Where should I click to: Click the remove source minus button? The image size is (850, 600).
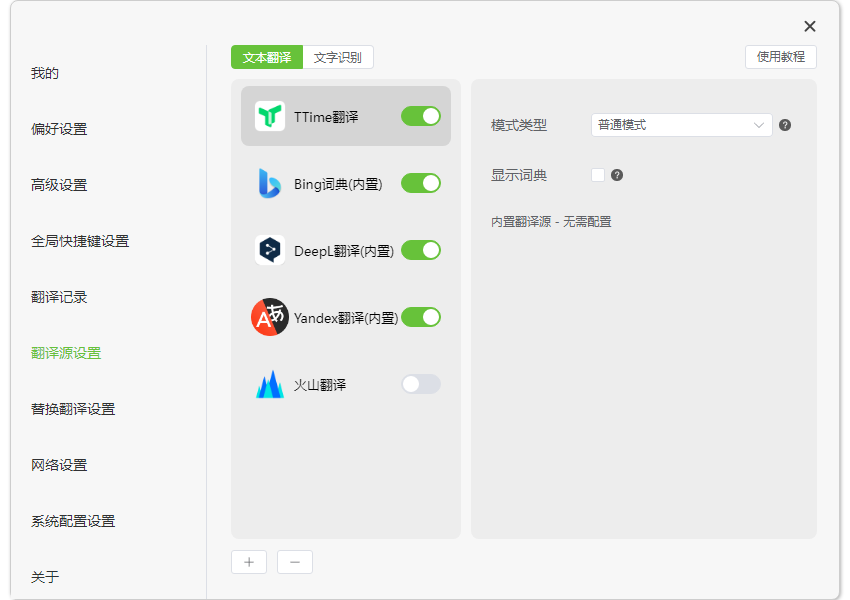[x=294, y=562]
